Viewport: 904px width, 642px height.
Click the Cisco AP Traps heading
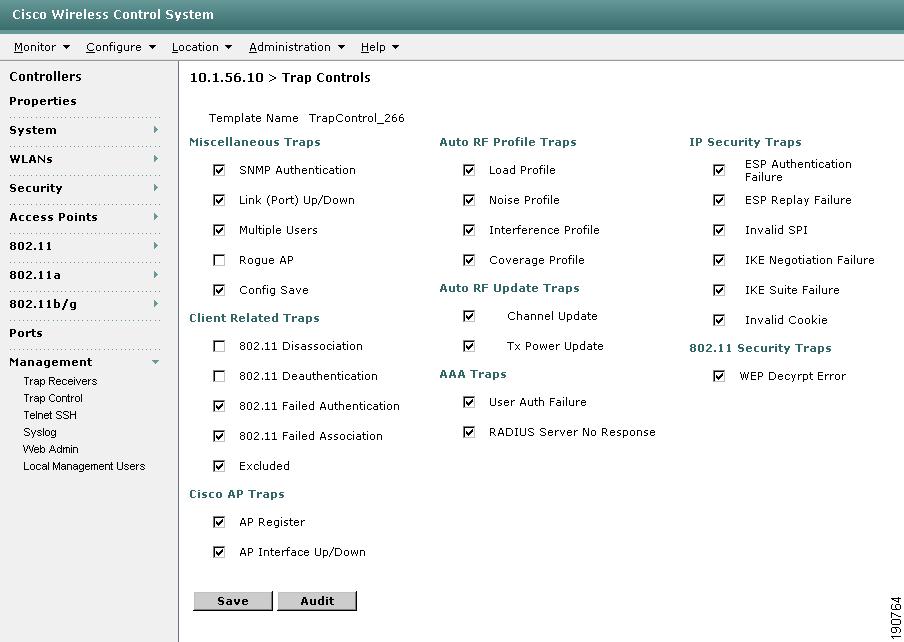click(x=237, y=494)
